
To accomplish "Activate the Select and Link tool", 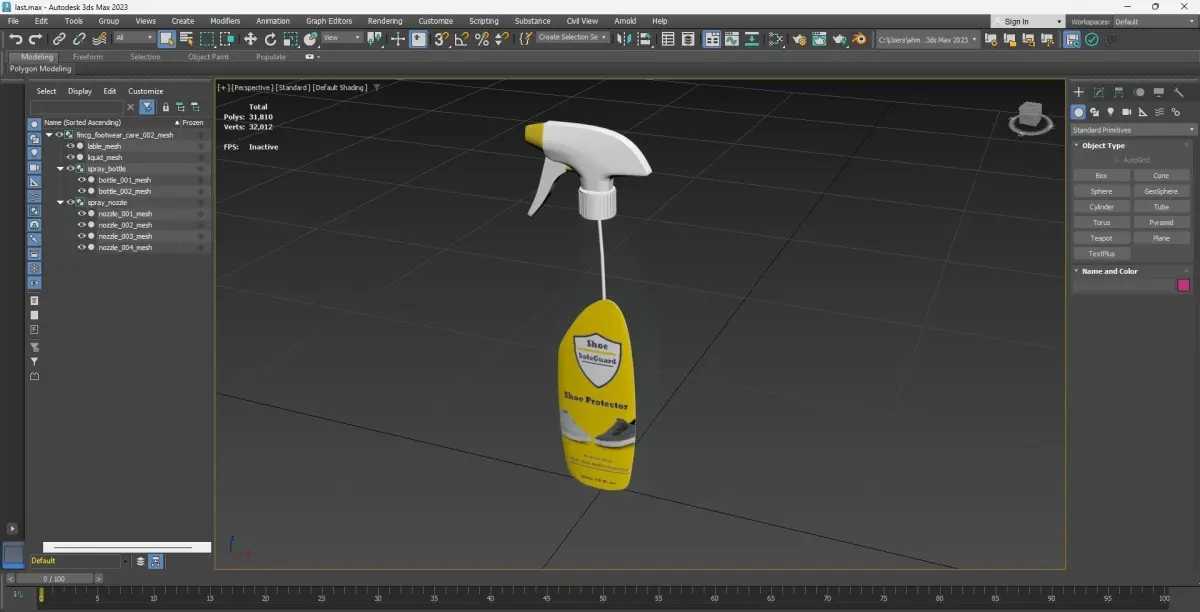I will click(x=59, y=39).
